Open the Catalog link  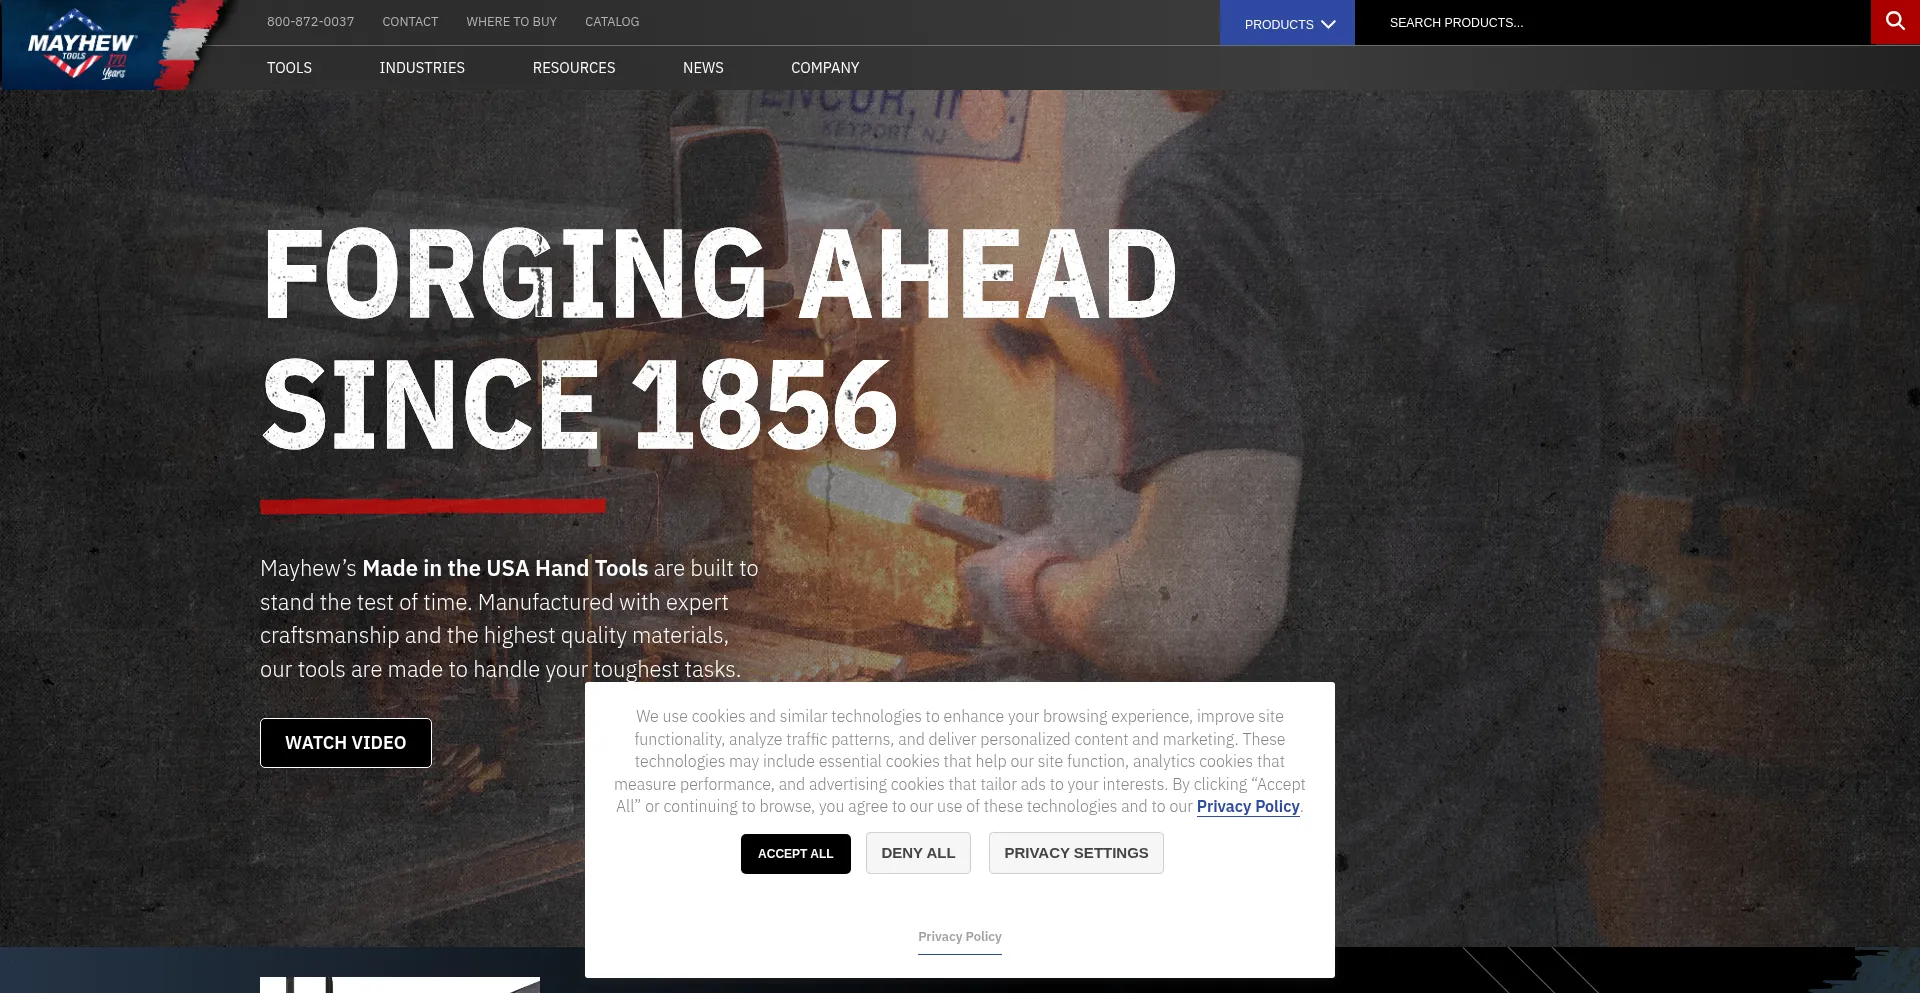pyautogui.click(x=612, y=22)
